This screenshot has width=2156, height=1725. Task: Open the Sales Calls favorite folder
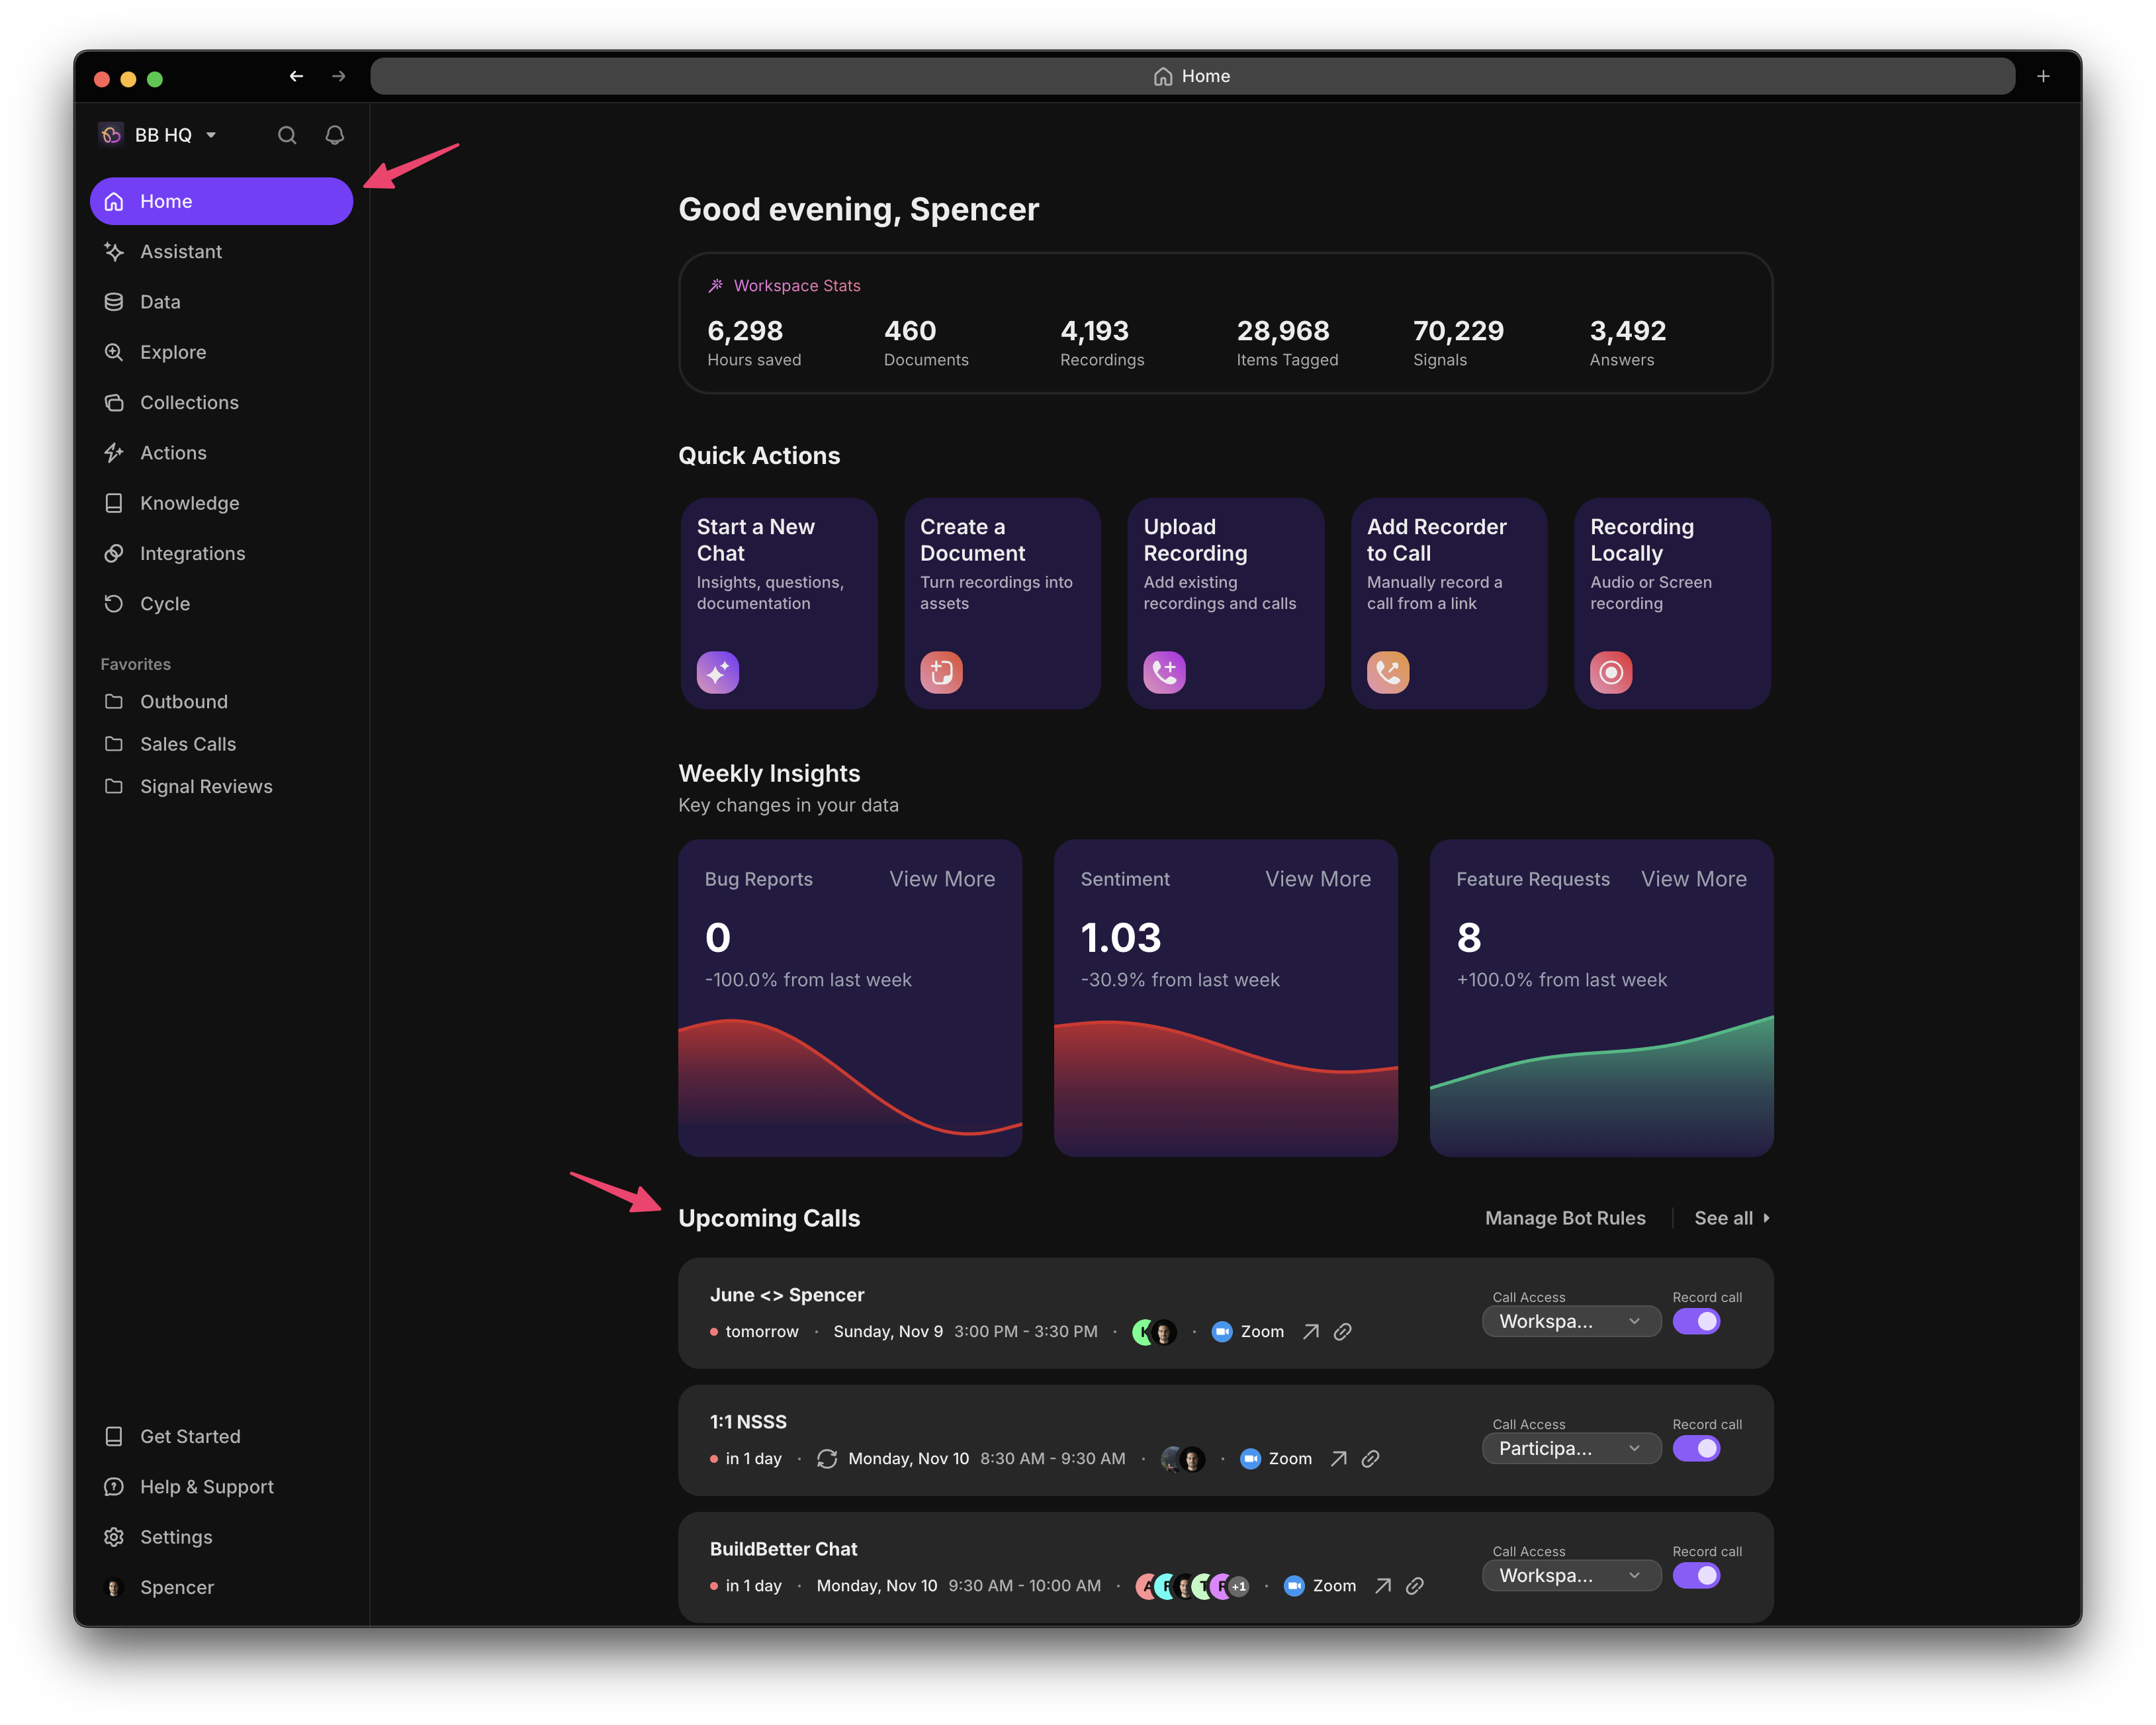[187, 744]
